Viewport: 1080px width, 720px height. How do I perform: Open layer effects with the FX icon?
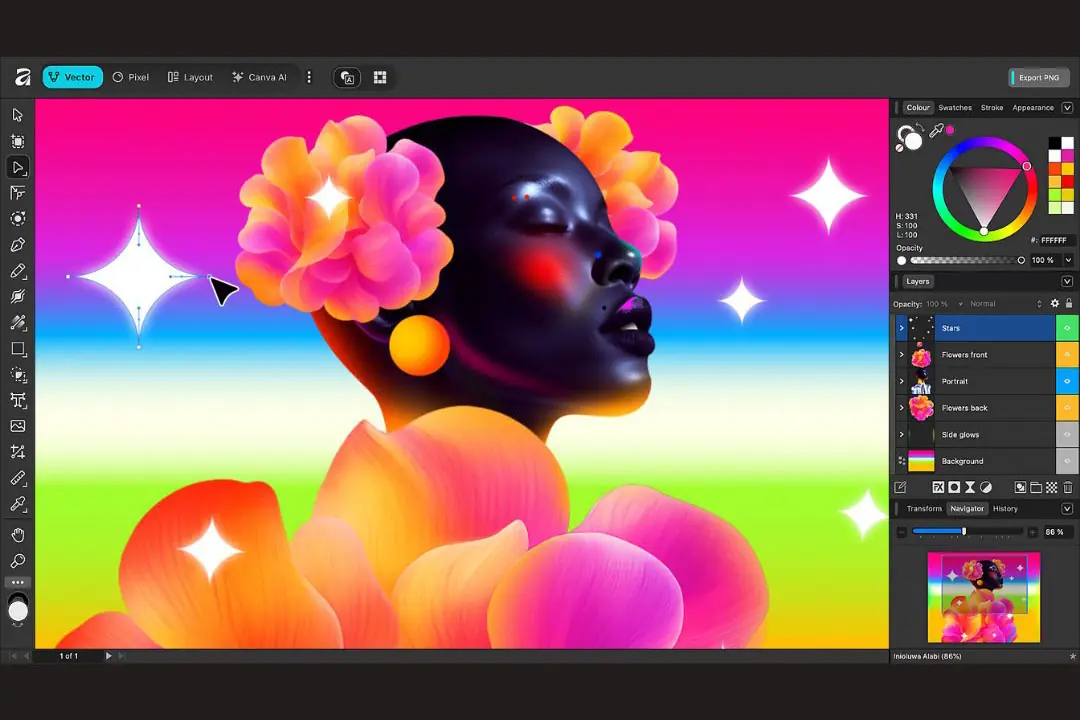(x=938, y=487)
